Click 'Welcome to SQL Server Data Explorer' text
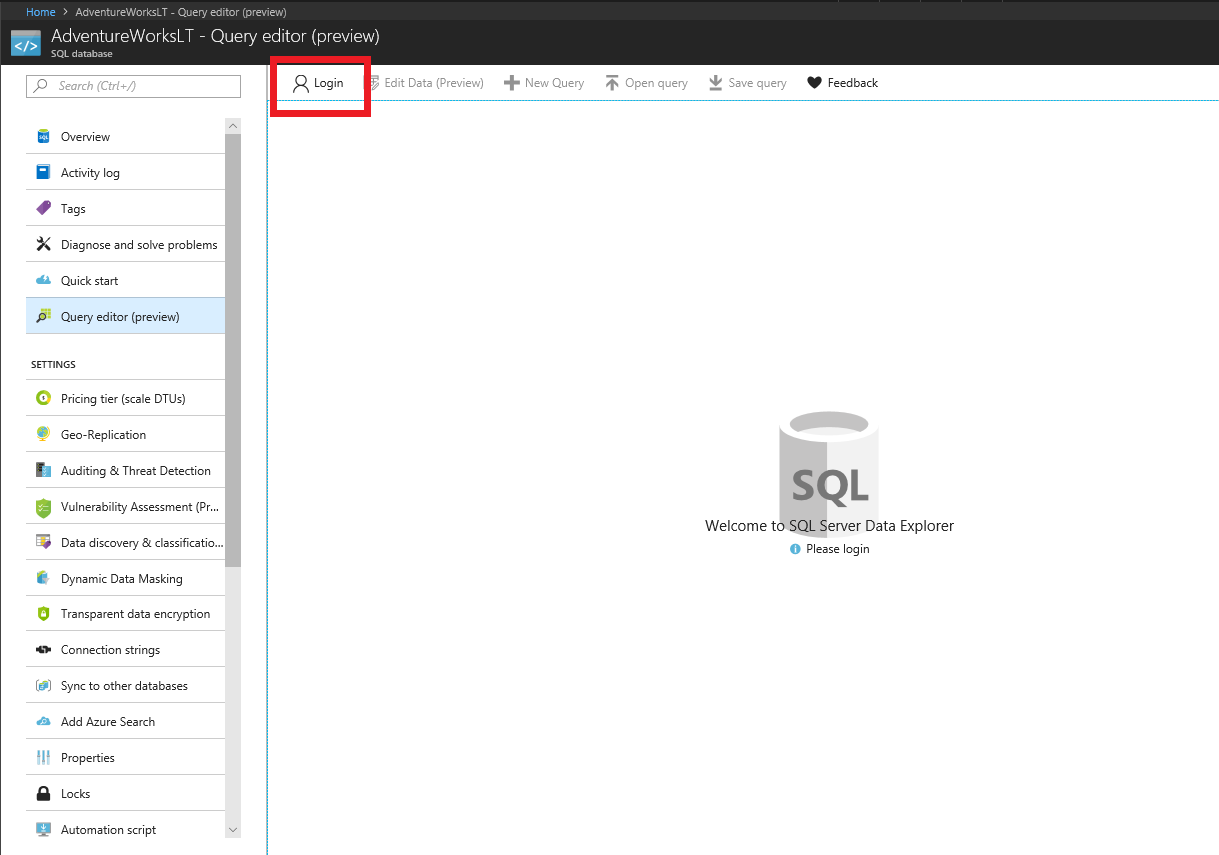 829,525
